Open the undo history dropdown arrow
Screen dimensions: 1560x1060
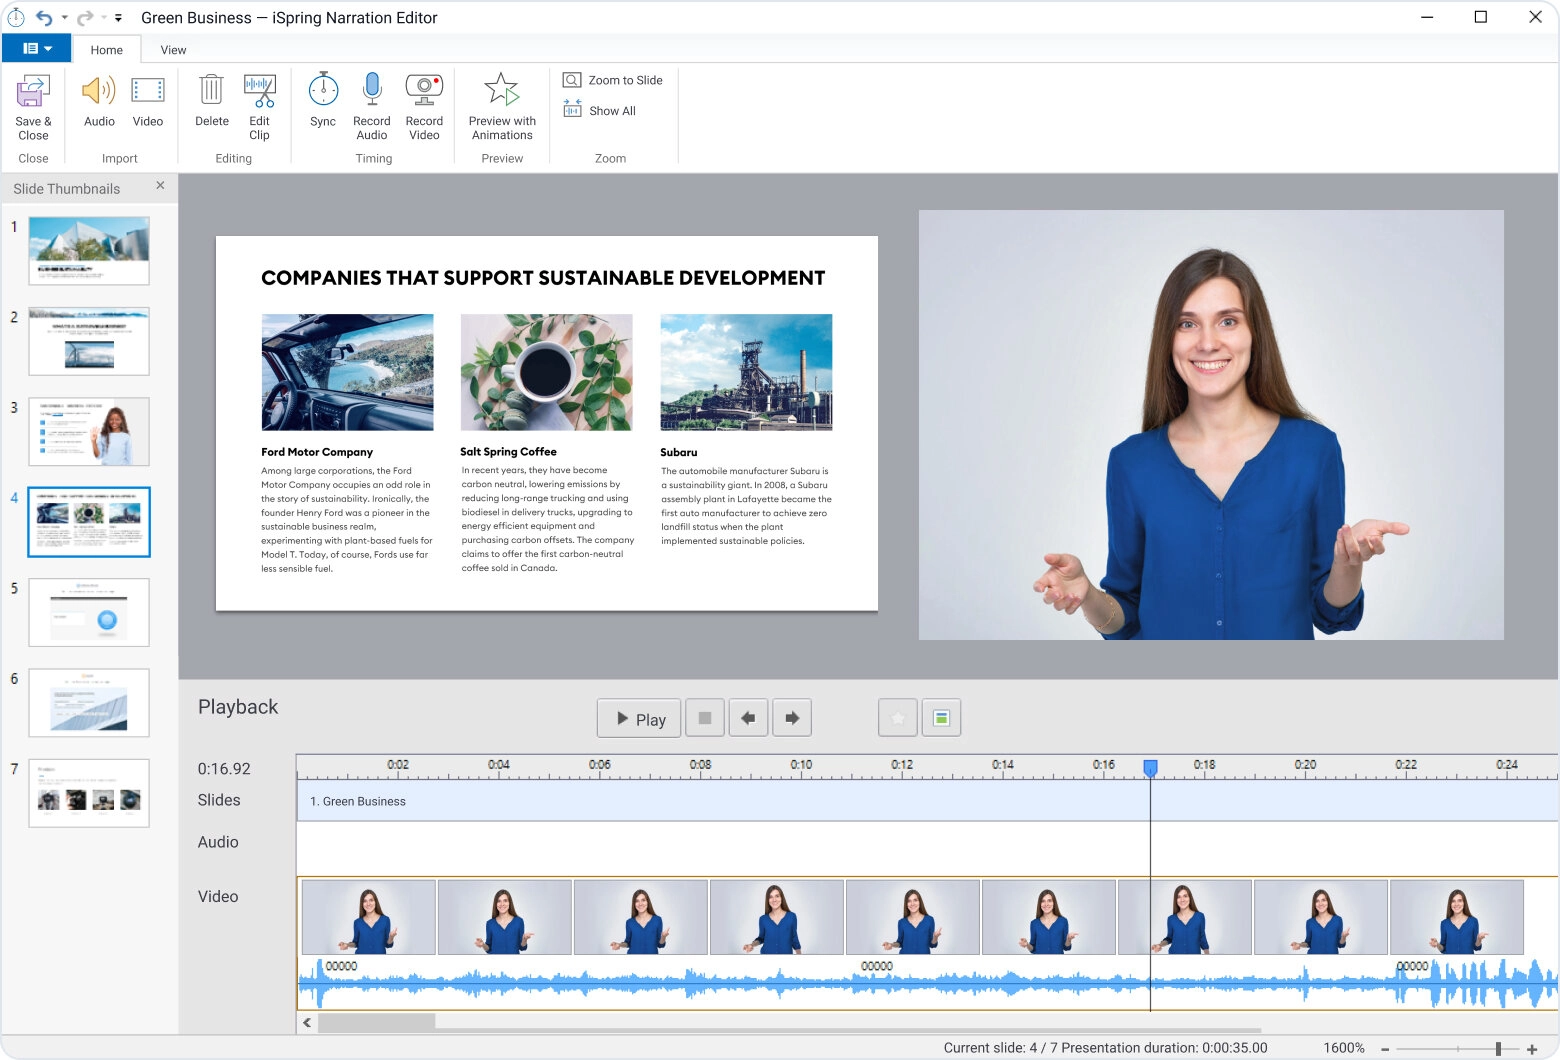(x=65, y=18)
